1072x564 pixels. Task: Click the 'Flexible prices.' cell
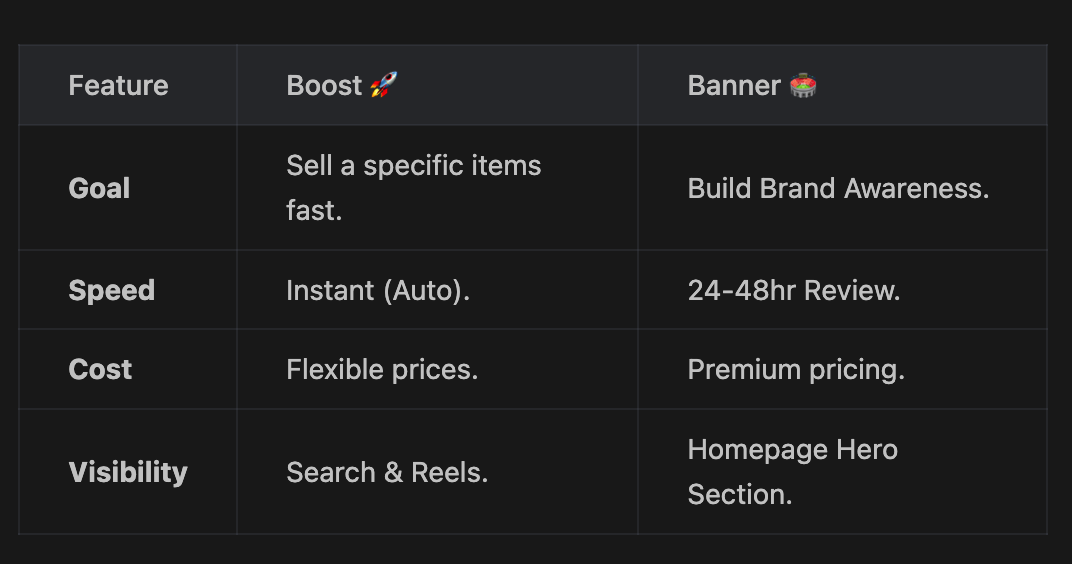coord(382,370)
